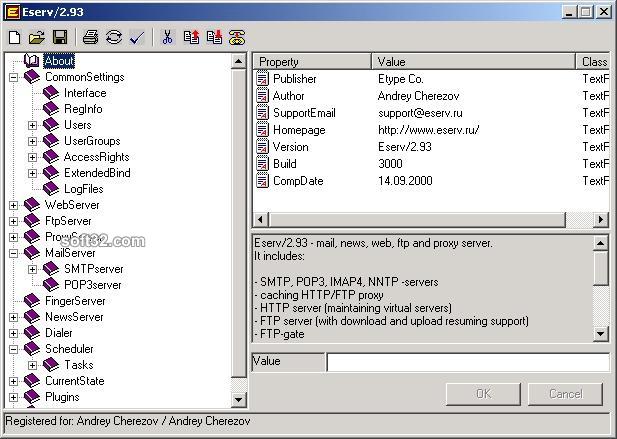Click the telephone dialer toolbar icon
Image resolution: width=617 pixels, height=439 pixels.
237,37
